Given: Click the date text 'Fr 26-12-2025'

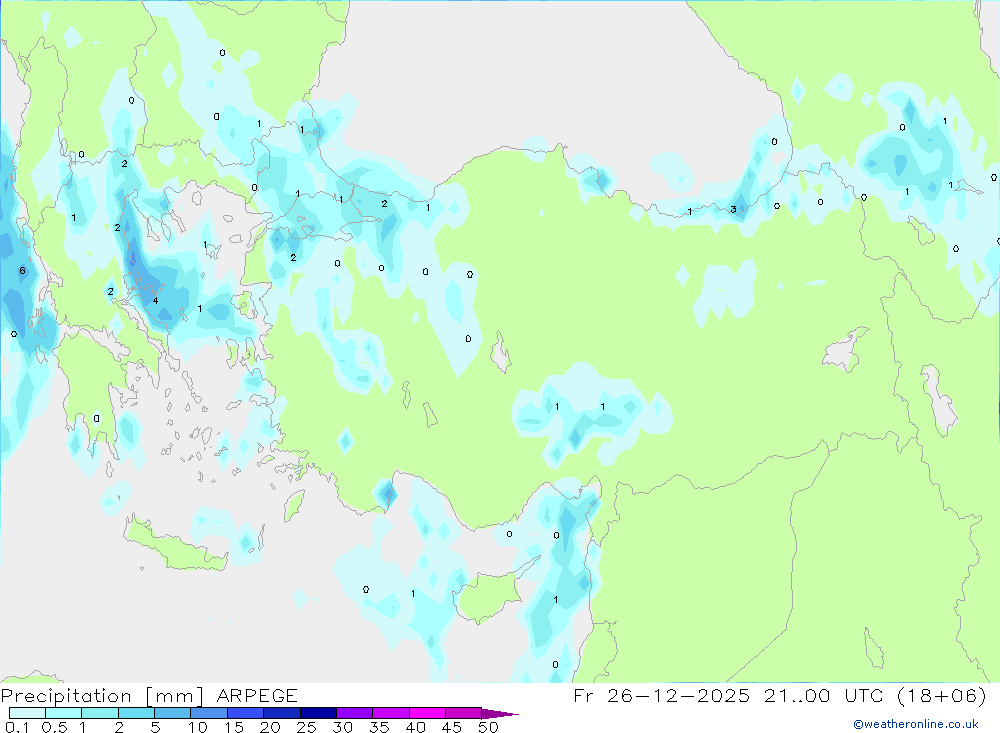Looking at the screenshot, I should point(661,695).
